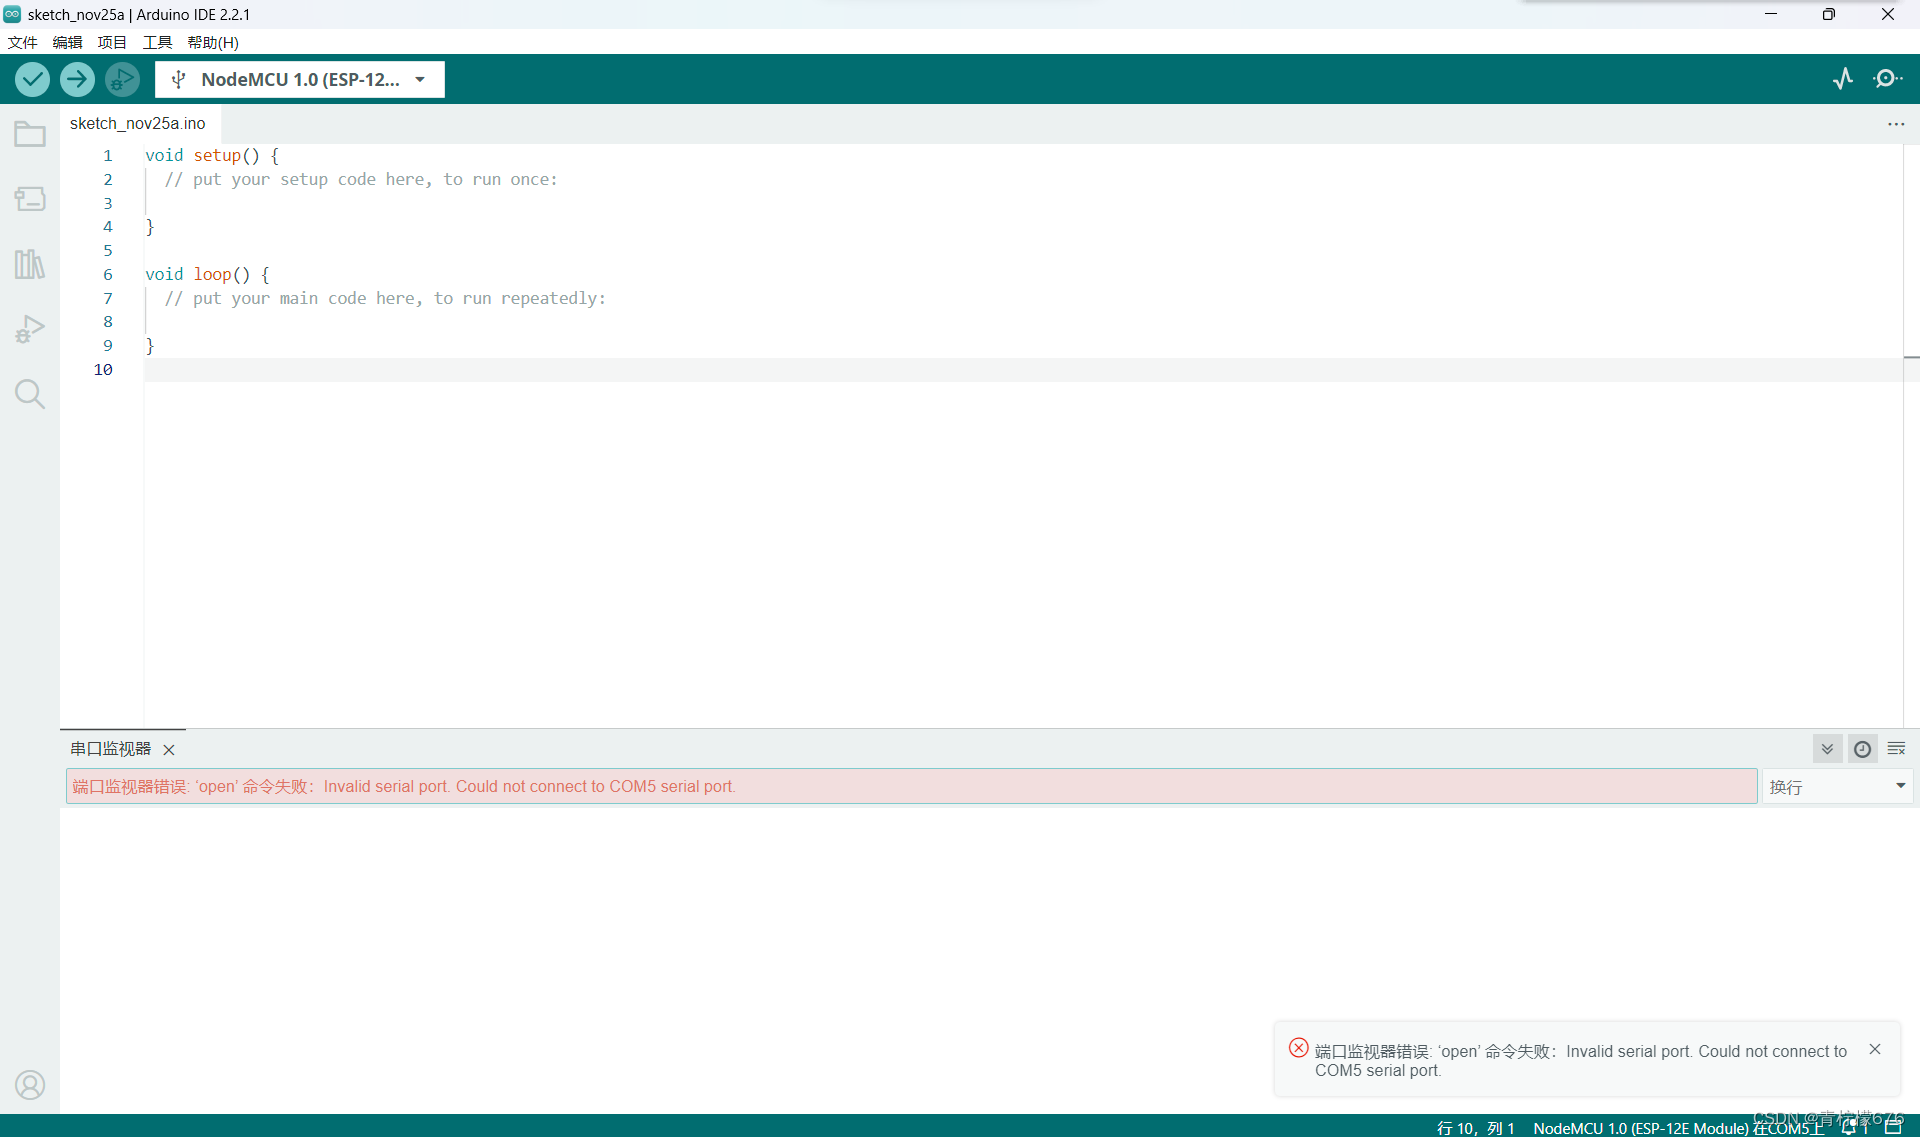Screen dimensions: 1920x1137
Task: Dismiss the COM5 error notification popup
Action: [x=1875, y=1049]
